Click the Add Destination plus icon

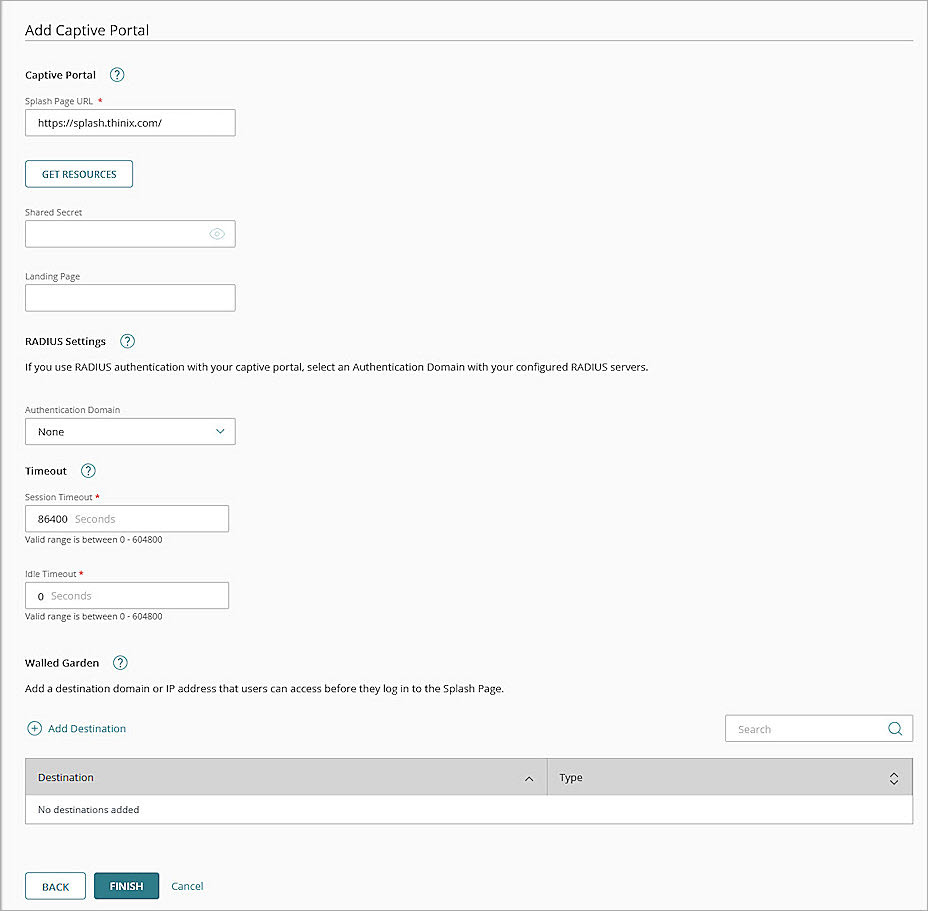33,728
